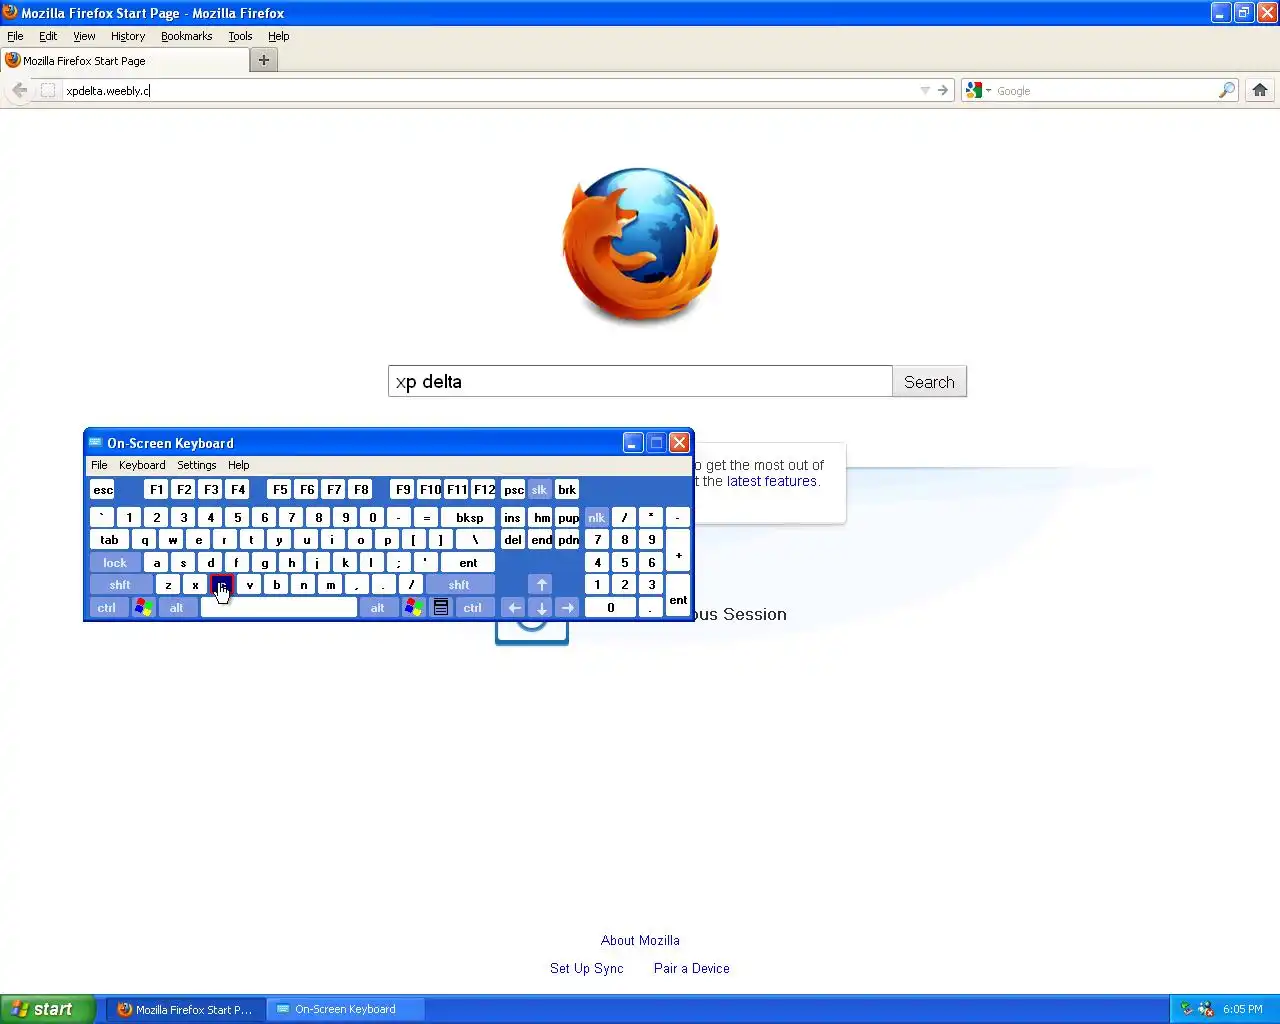Screen dimensions: 1280x1024
Task: Click the address bar text xpdelta.weebly.c
Action: click(x=108, y=90)
